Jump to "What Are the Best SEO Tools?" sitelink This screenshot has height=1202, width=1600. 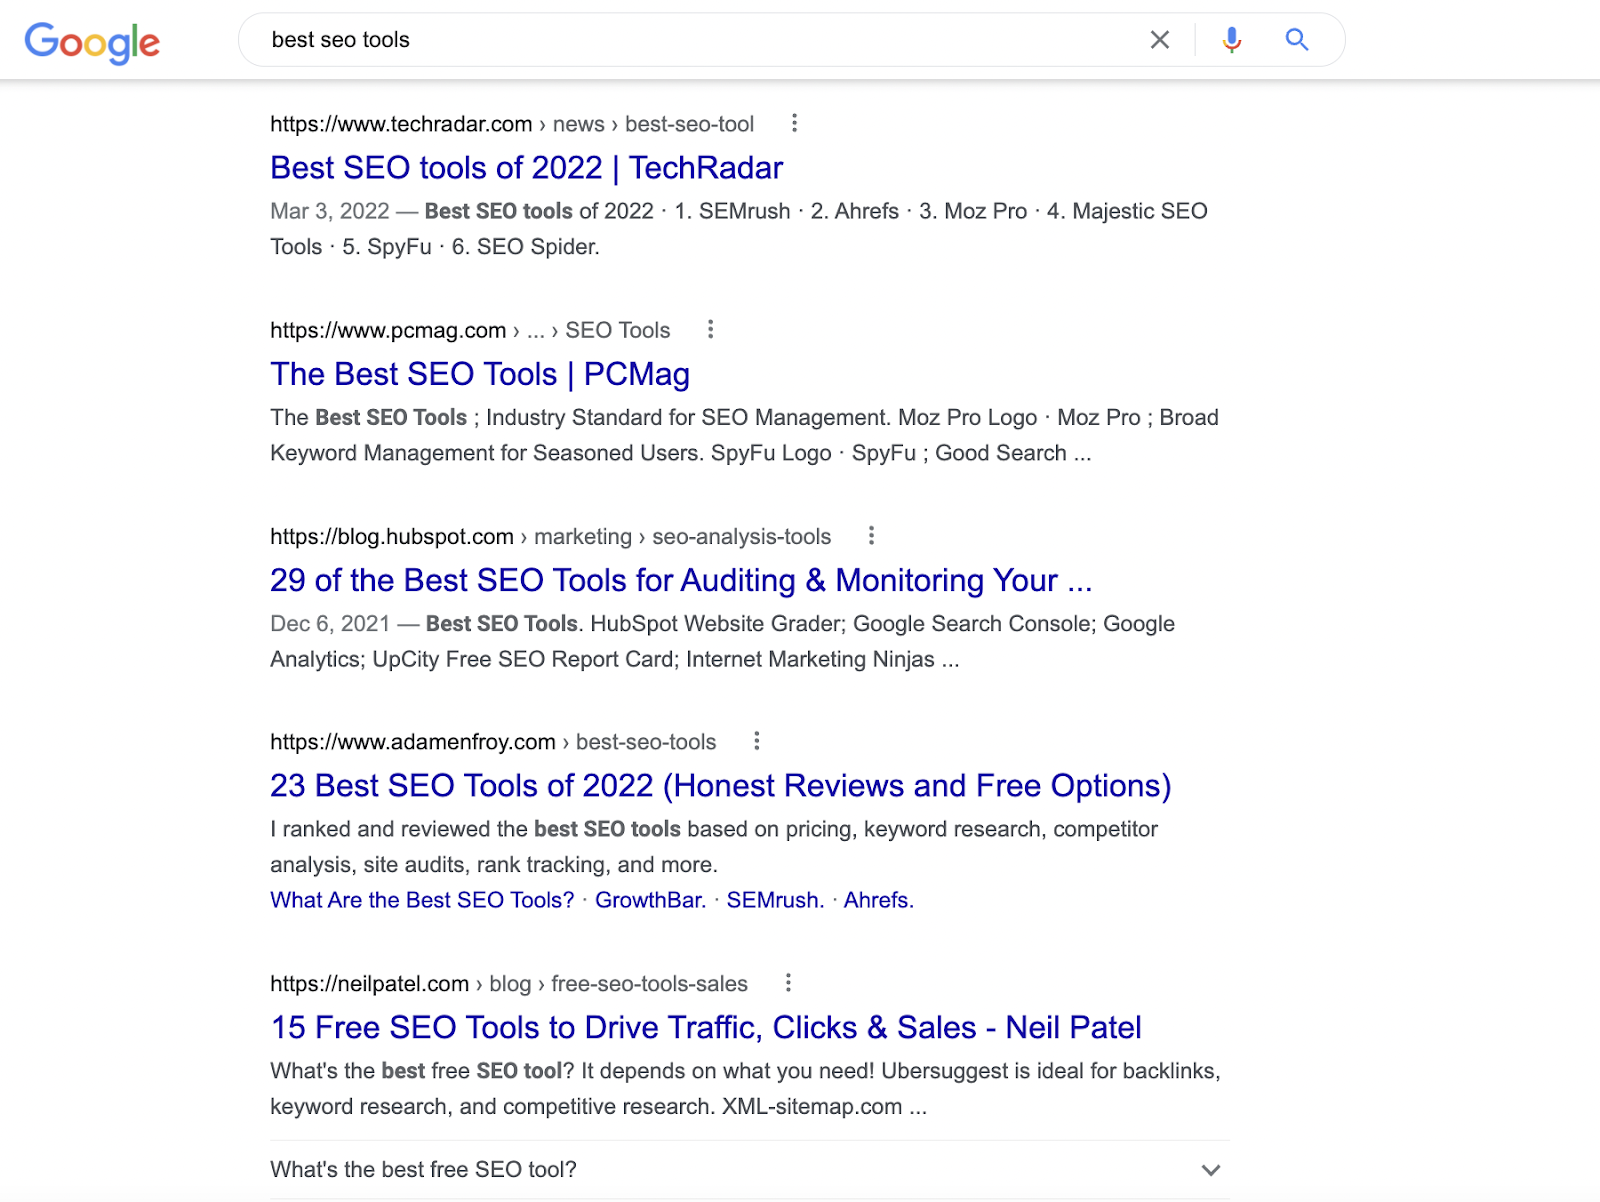[x=422, y=900]
